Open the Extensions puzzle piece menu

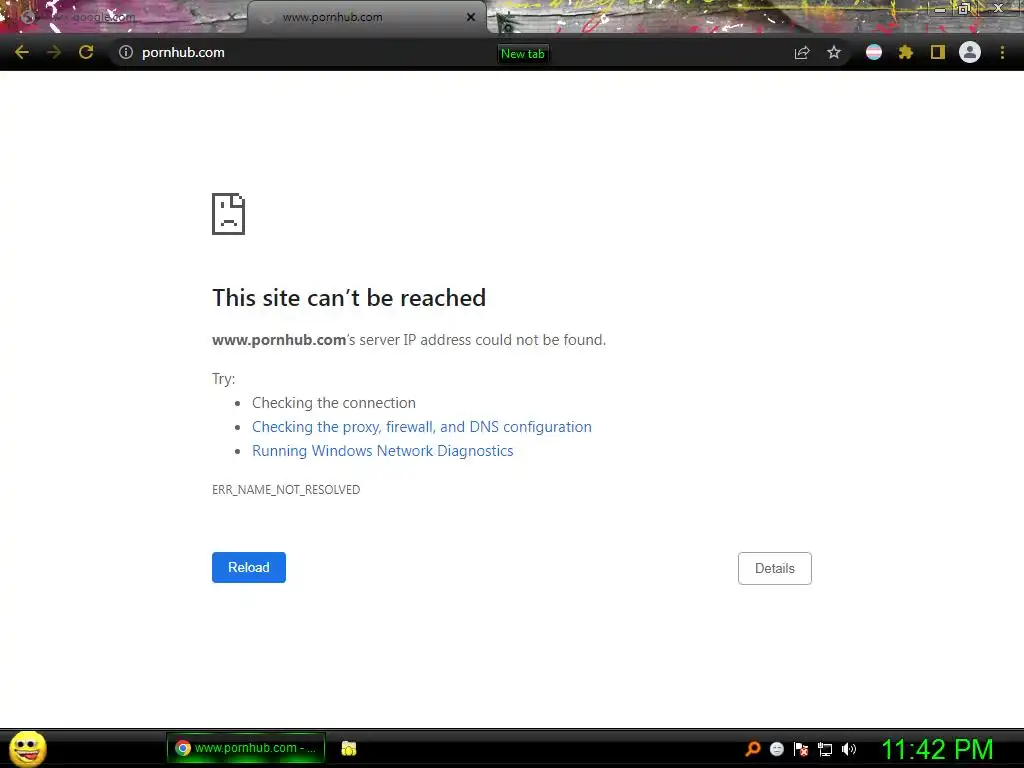tap(906, 52)
